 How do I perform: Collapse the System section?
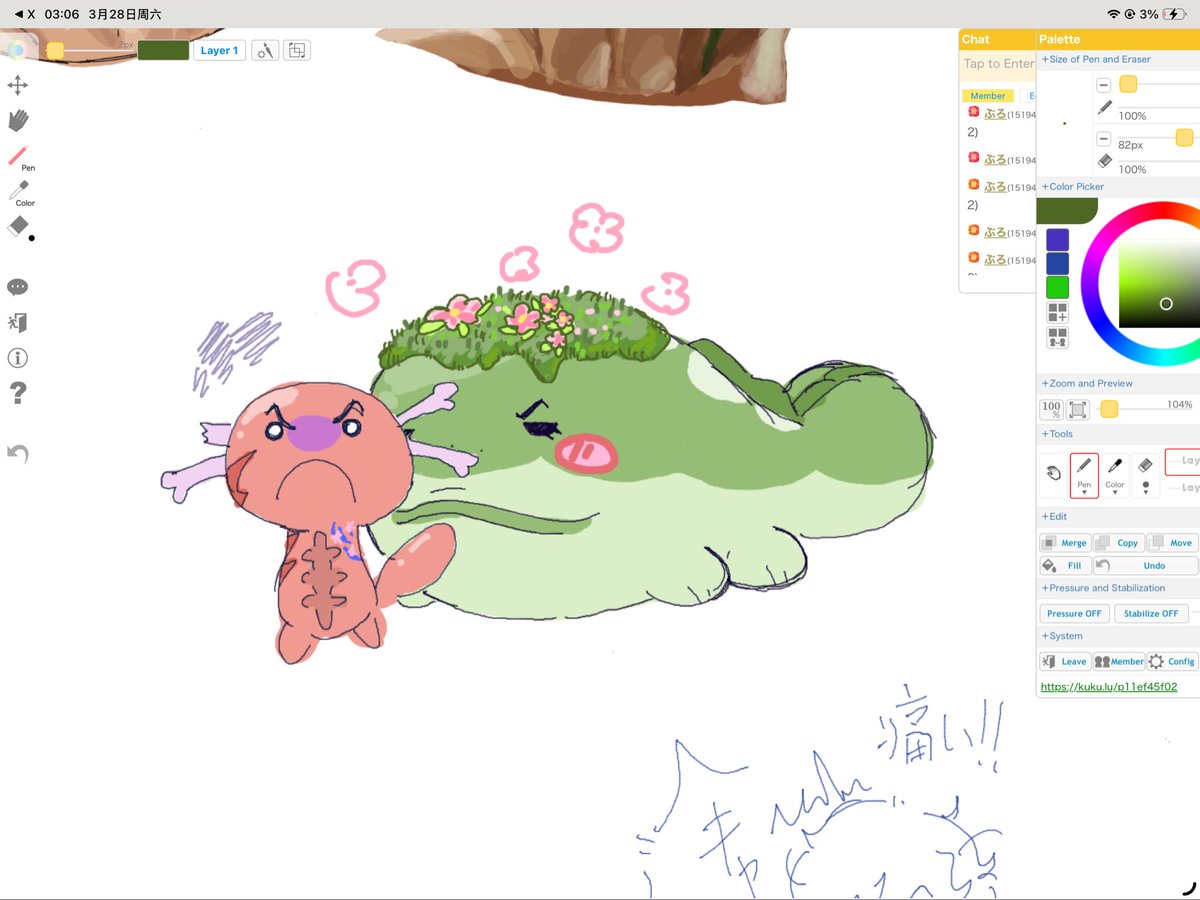coord(1062,636)
